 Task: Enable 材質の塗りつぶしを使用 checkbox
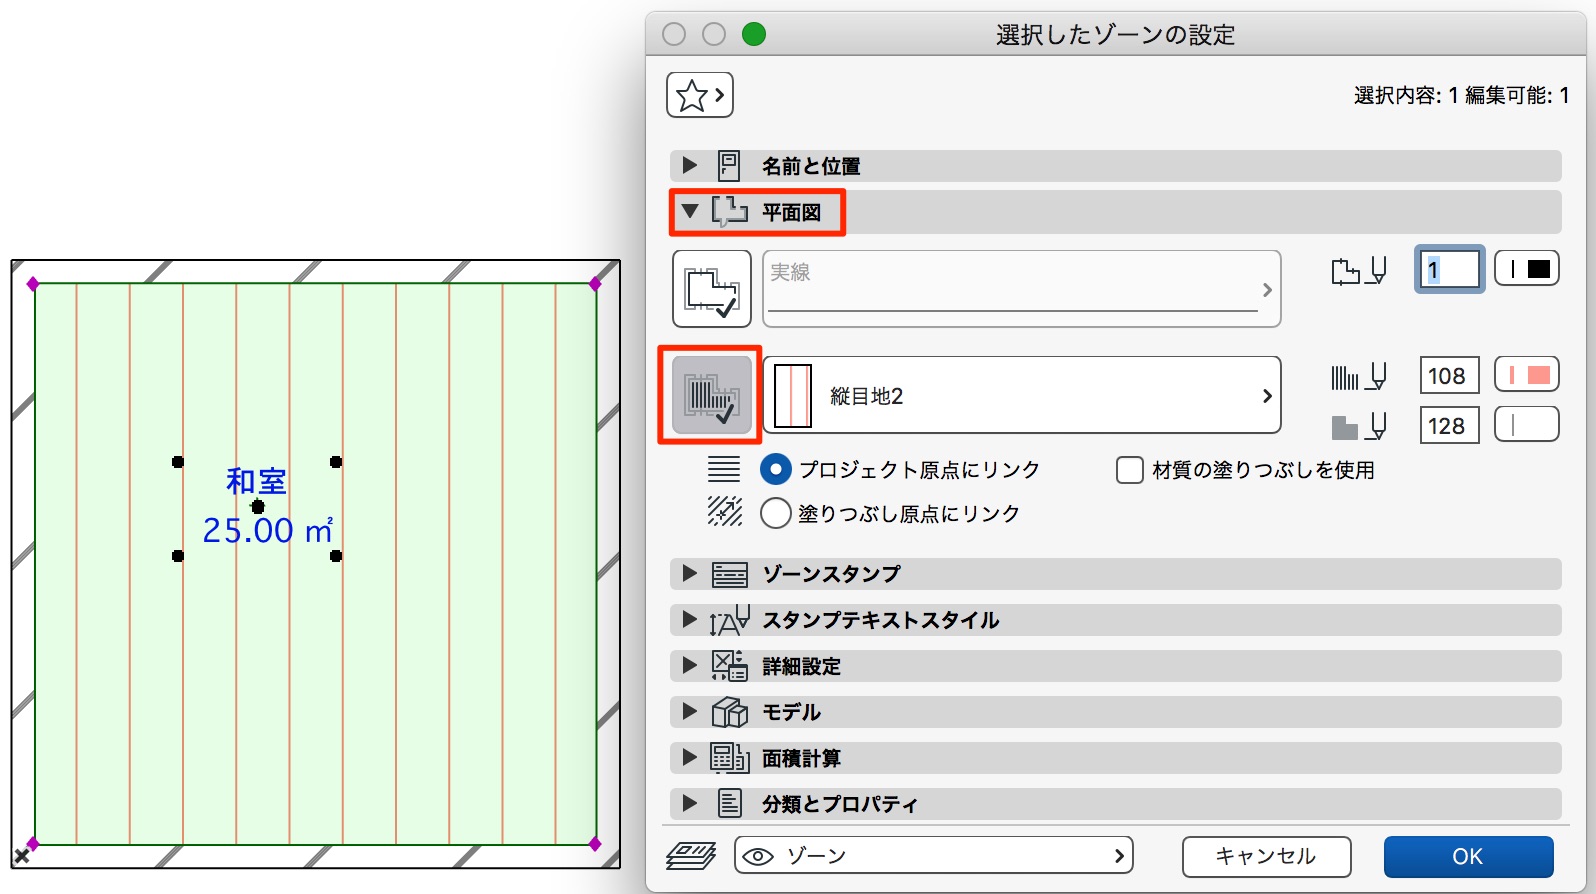(x=1130, y=470)
